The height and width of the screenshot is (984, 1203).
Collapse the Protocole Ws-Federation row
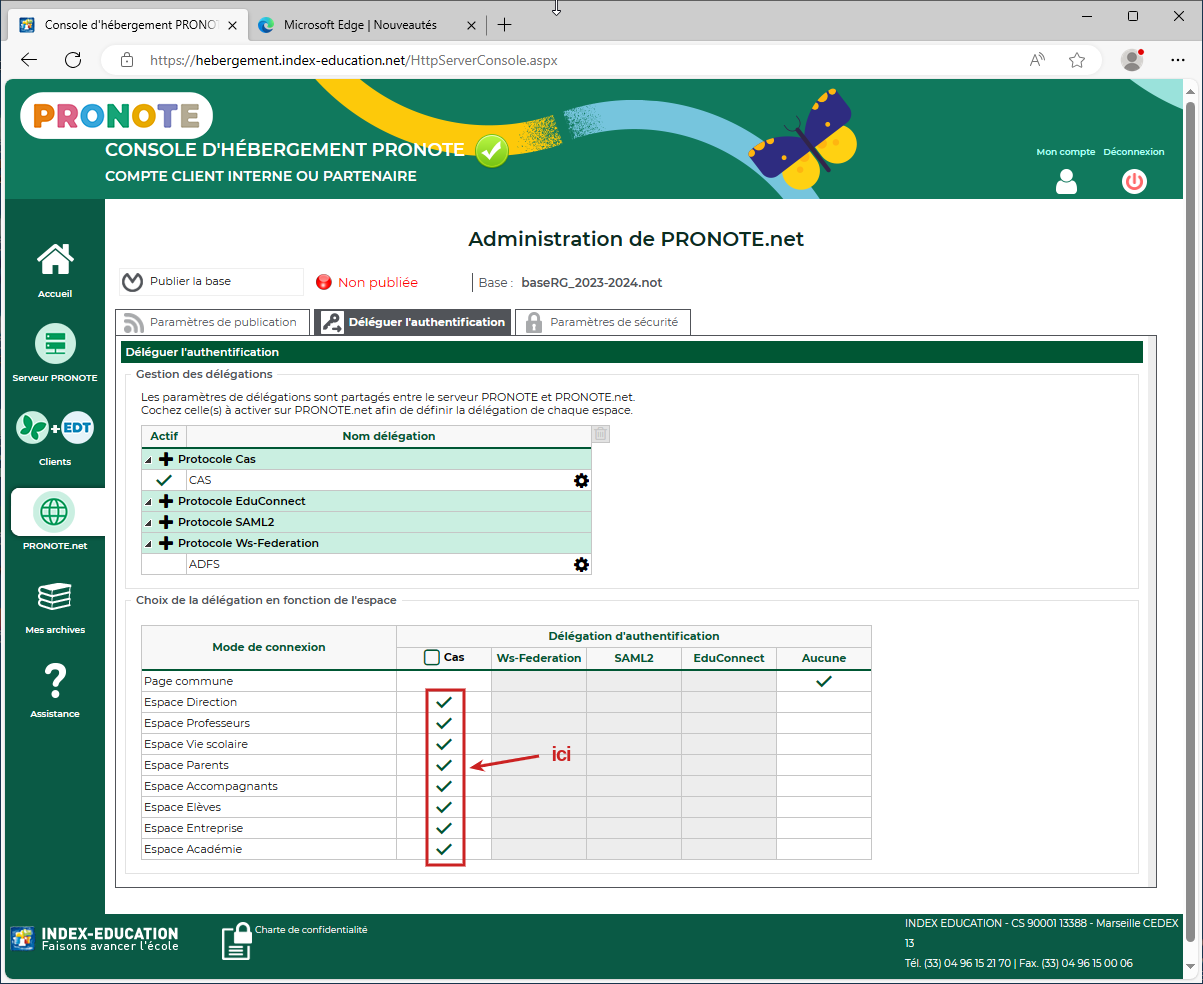click(148, 542)
